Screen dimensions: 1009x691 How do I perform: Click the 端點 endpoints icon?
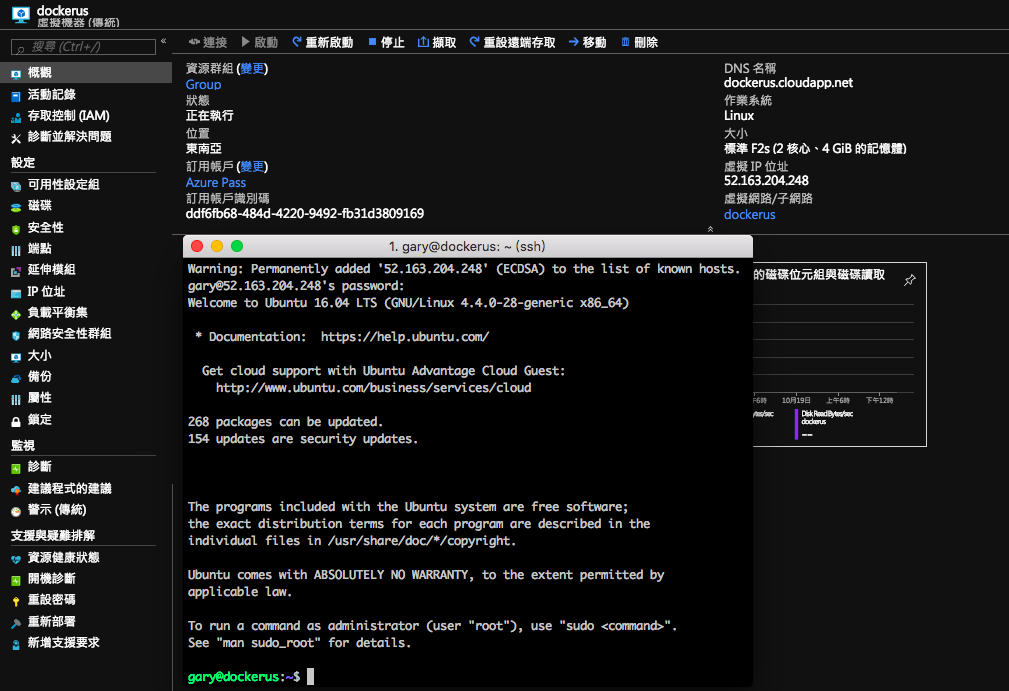tap(16, 250)
